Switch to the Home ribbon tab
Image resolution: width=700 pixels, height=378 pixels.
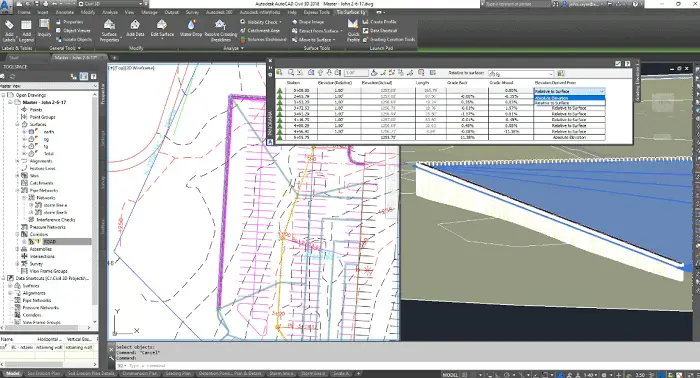24,12
